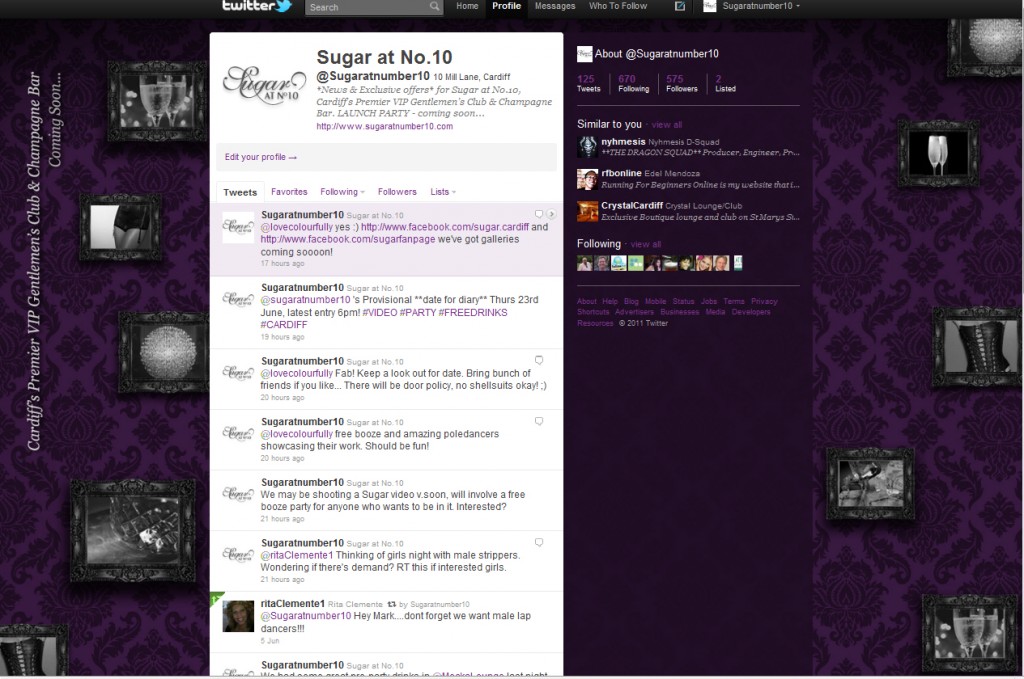Click the Terms footer link
This screenshot has height=679, width=1024.
[x=733, y=302]
